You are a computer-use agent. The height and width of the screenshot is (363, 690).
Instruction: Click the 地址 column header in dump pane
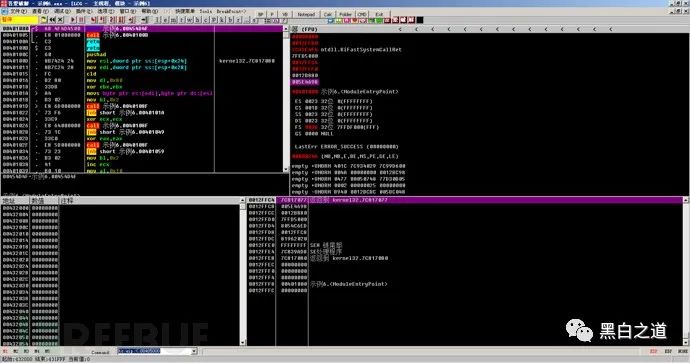[15, 201]
